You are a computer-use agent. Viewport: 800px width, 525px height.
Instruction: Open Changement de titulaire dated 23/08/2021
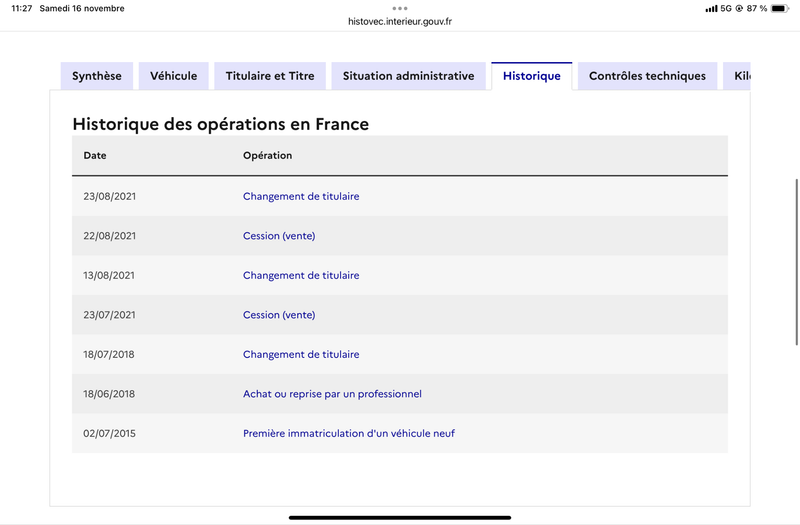tap(301, 196)
